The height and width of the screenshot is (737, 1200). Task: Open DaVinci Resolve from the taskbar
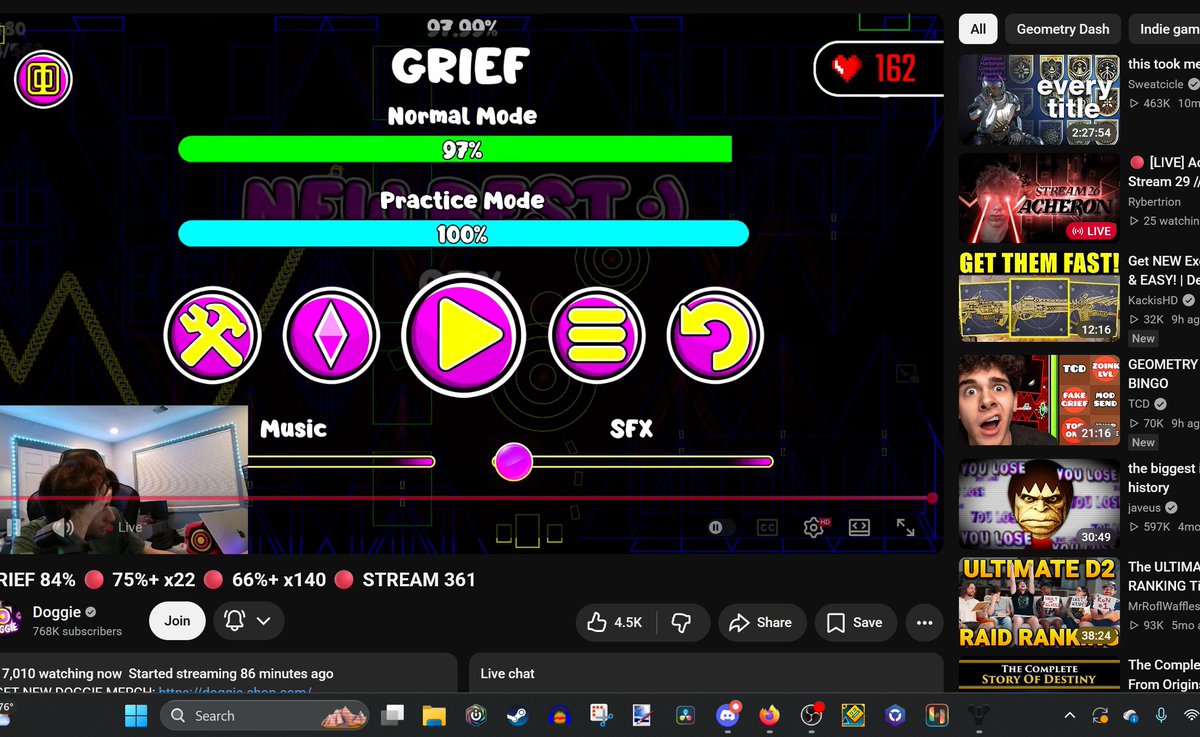coord(684,715)
